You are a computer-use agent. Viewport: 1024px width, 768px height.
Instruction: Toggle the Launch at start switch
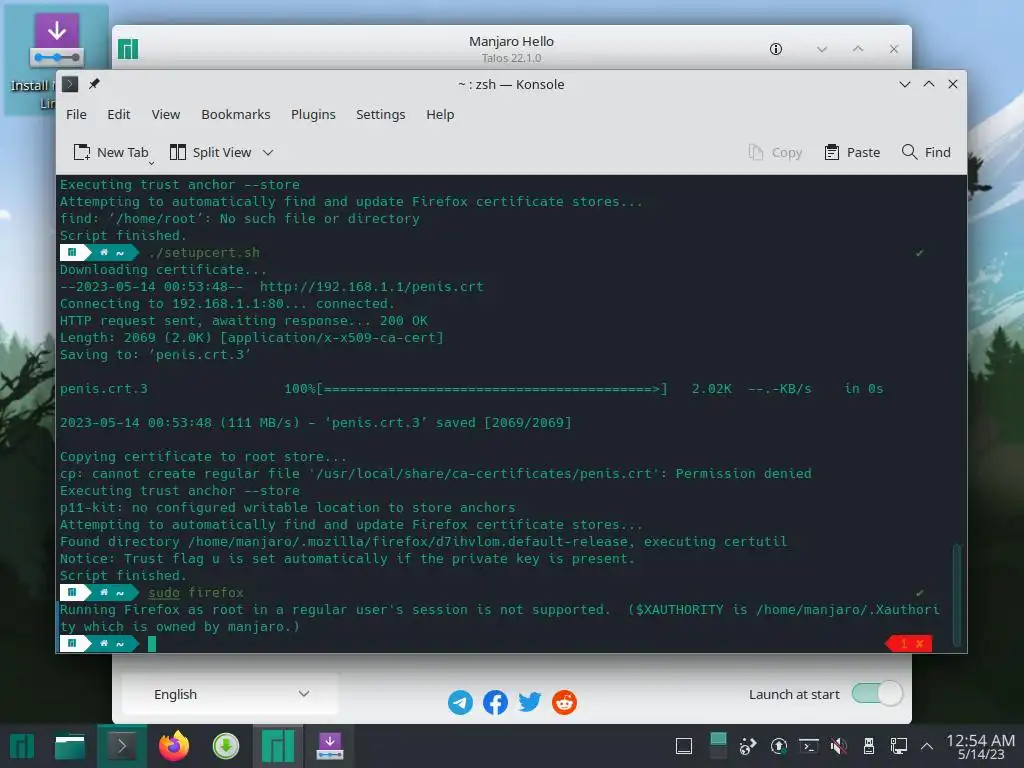877,694
